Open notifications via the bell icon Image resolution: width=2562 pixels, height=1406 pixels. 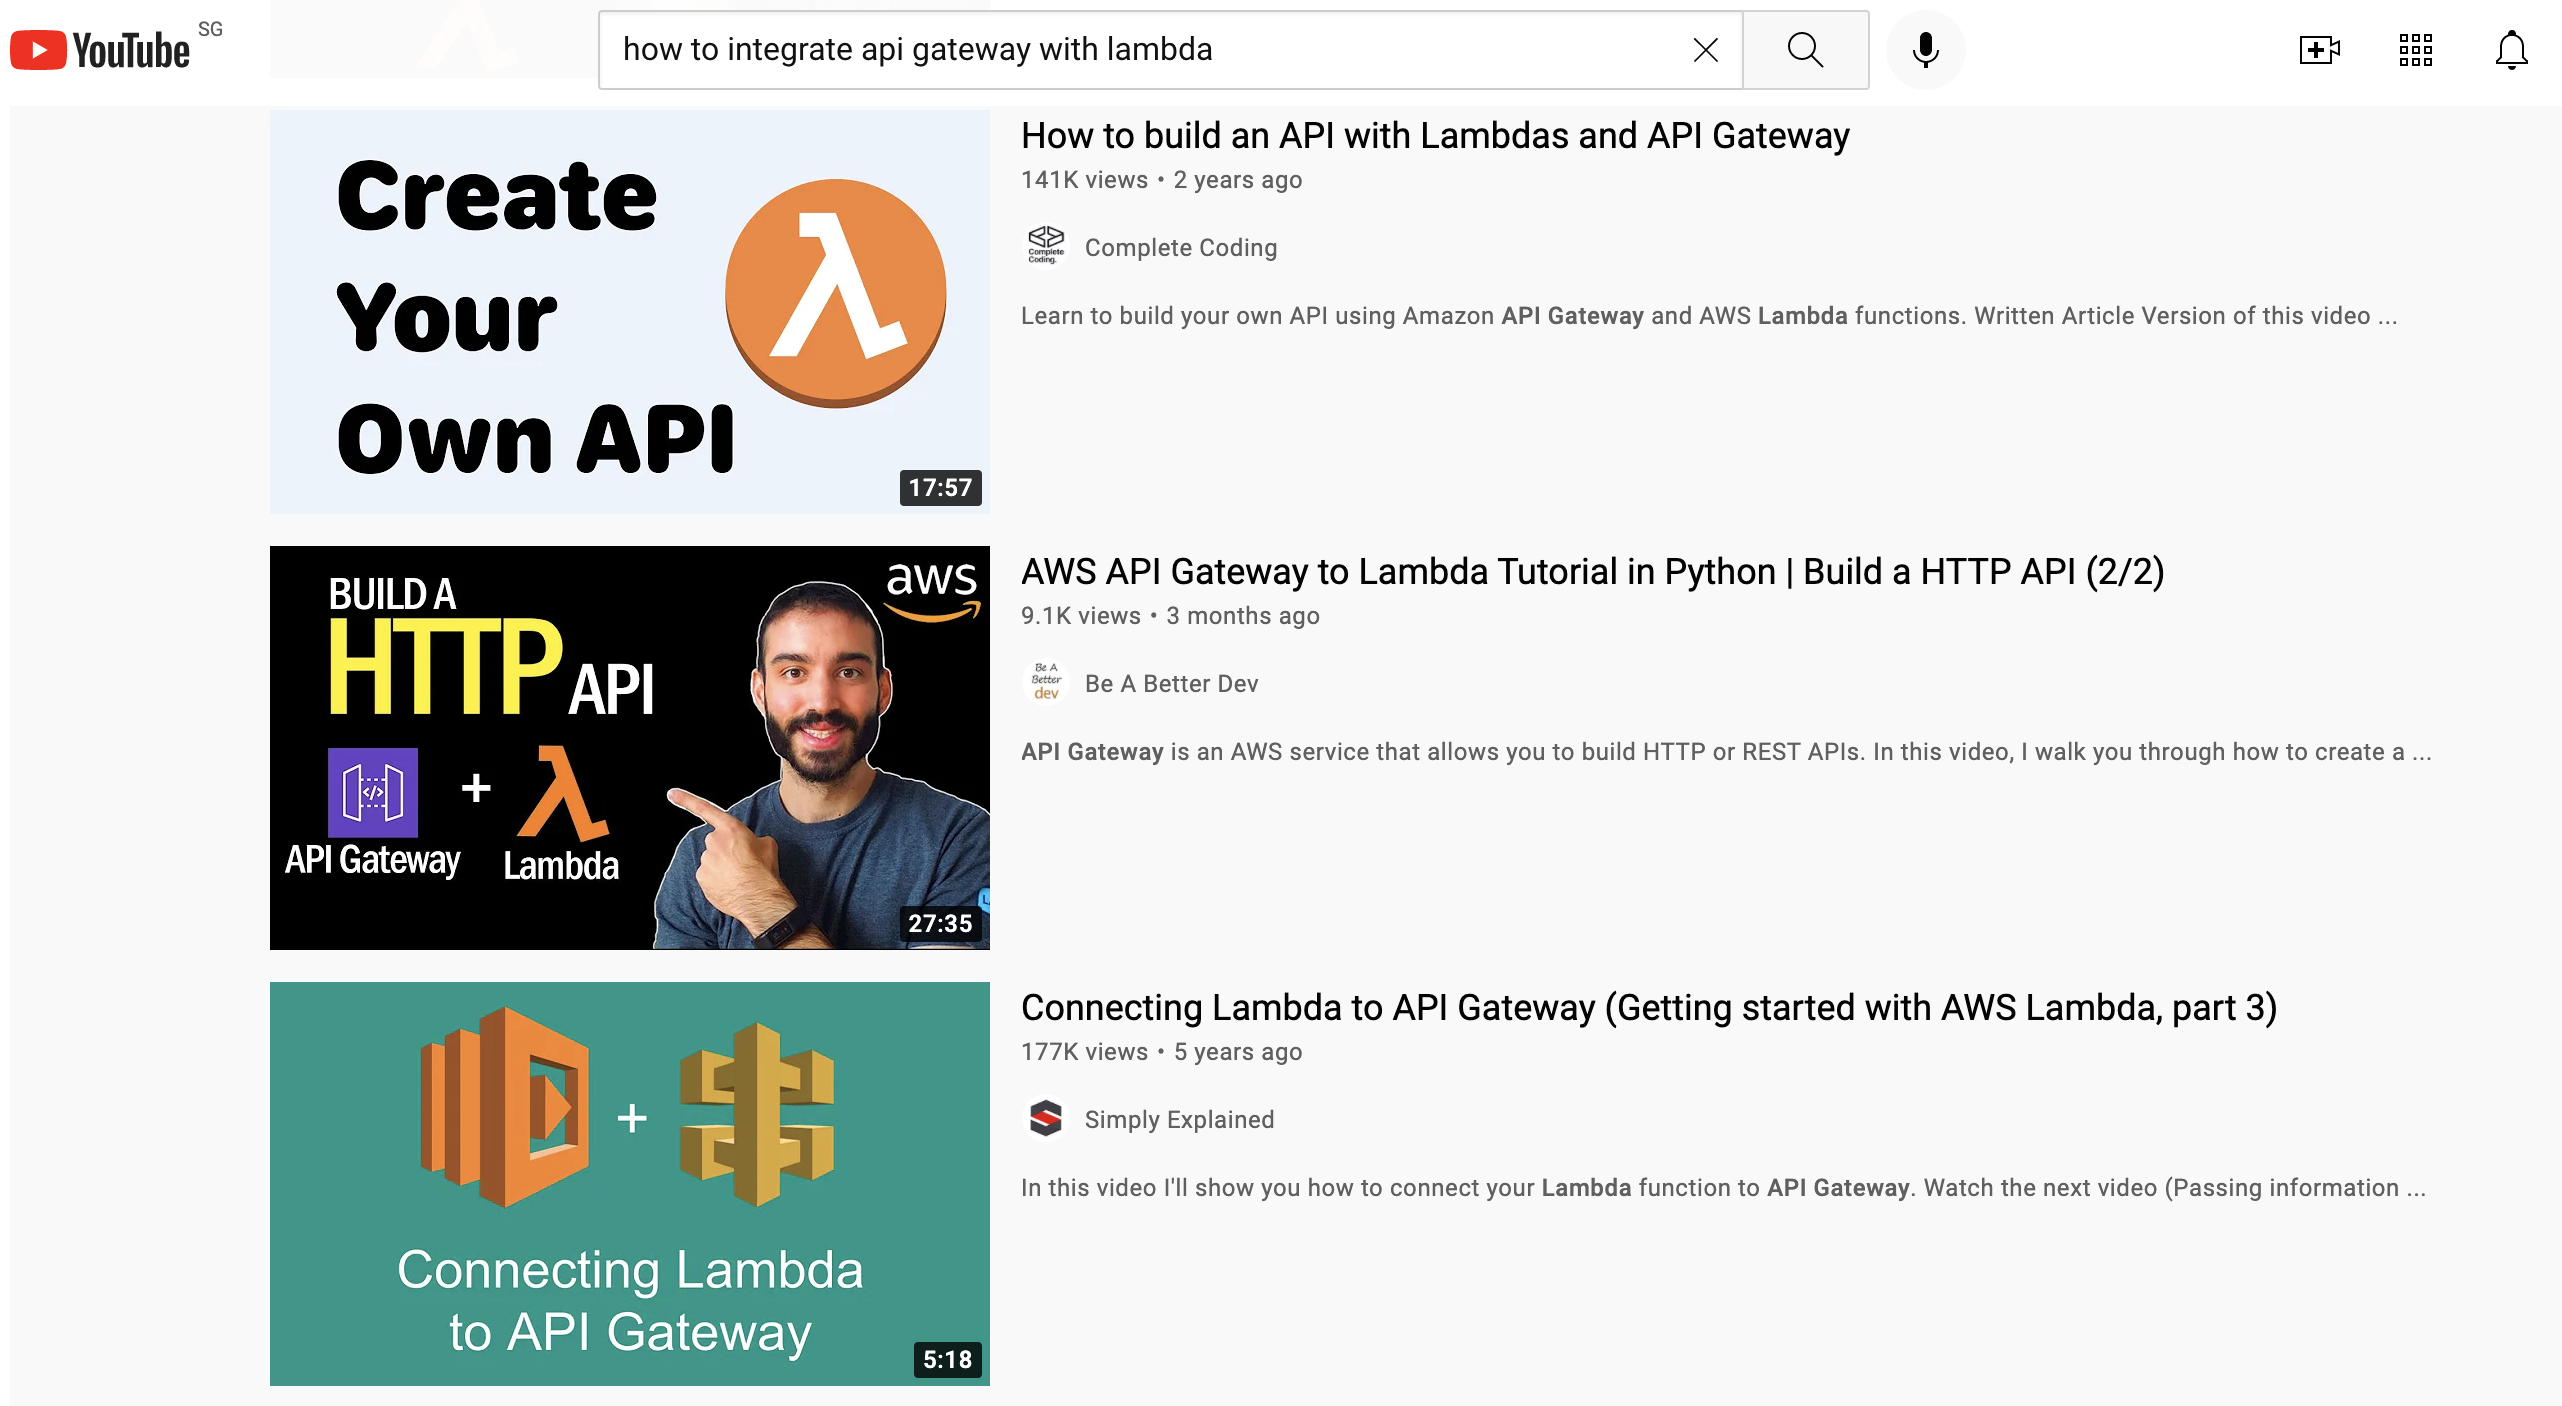point(2511,50)
